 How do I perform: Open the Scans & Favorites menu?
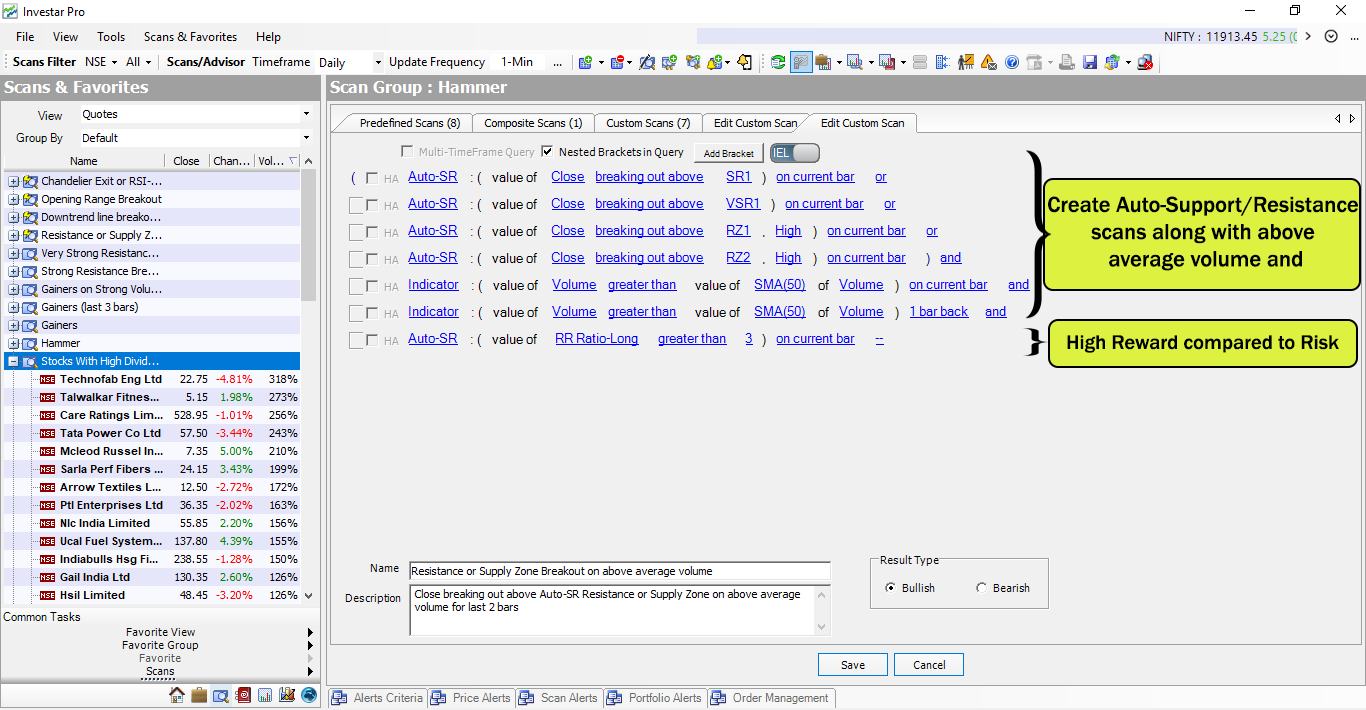[190, 37]
